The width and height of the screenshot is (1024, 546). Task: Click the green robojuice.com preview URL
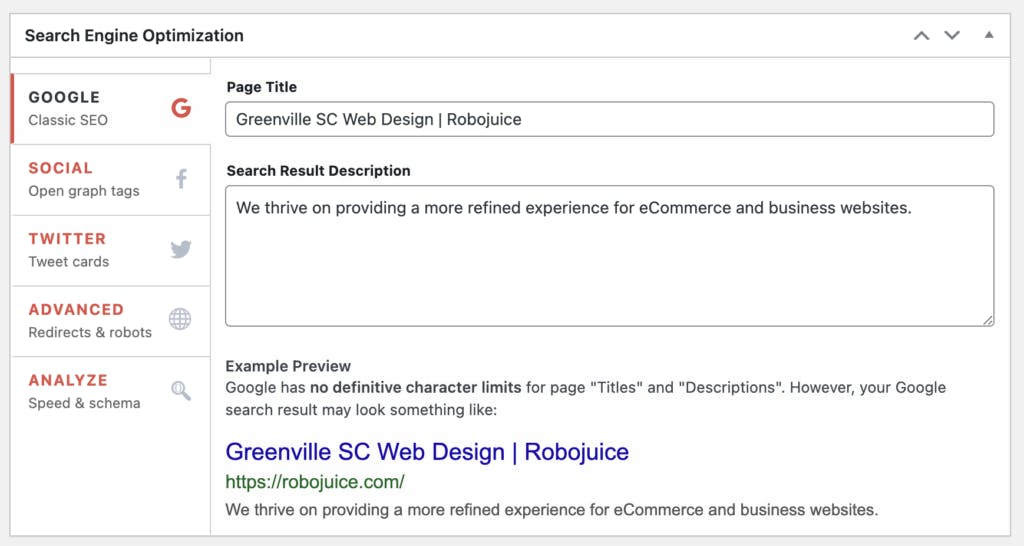[315, 482]
